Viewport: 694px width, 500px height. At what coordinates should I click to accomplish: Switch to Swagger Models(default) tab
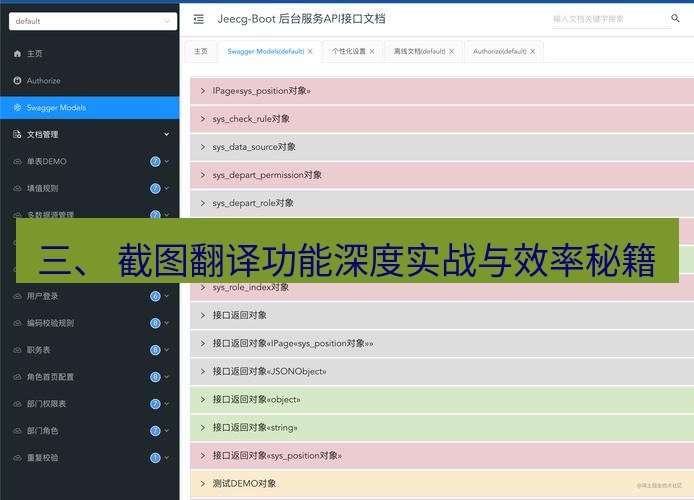coord(266,51)
